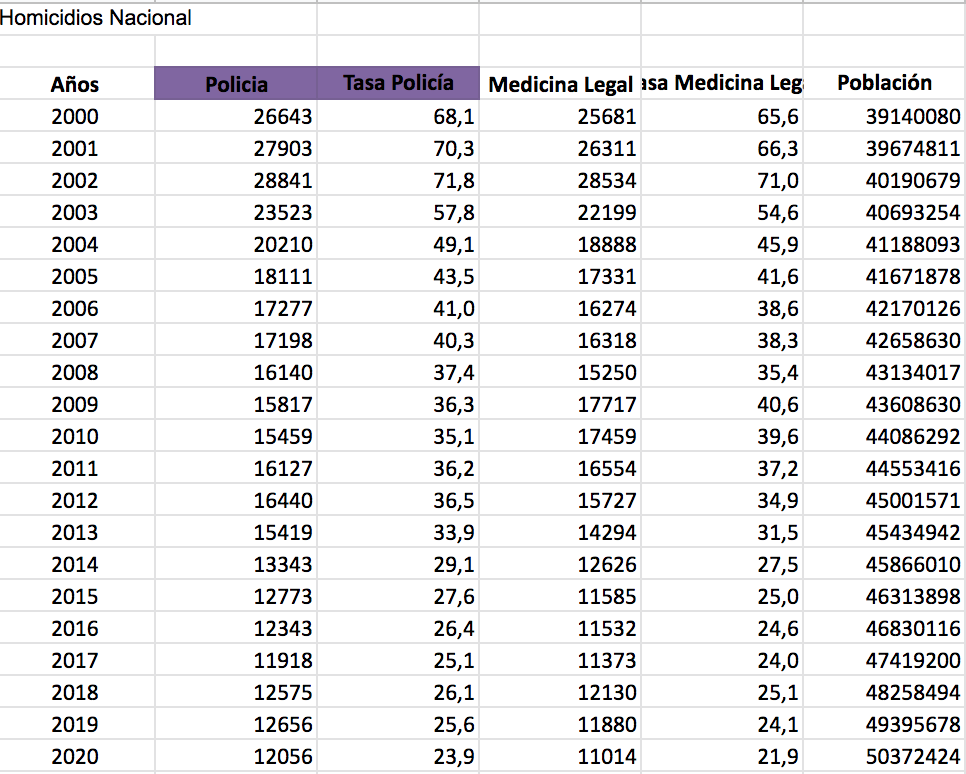Select Tasa Policía value 57,8
Screen dimensions: 966x774
pyautogui.click(x=398, y=213)
